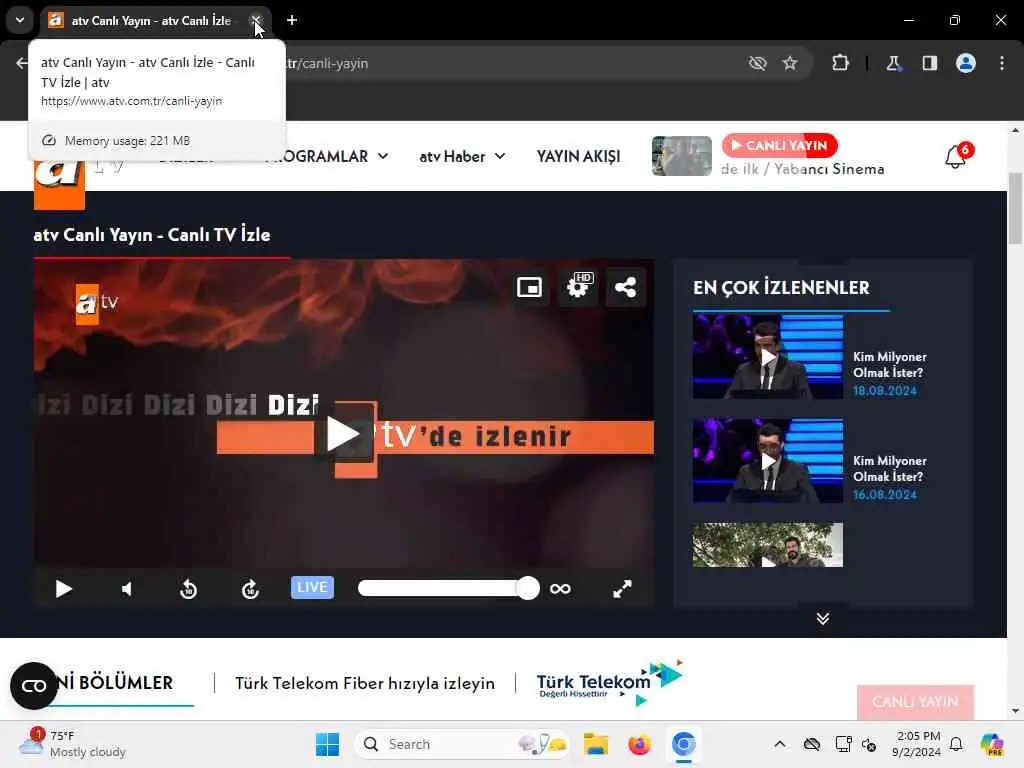Viewport: 1024px width, 768px height.
Task: Open the Chrome profile avatar
Action: 966,63
